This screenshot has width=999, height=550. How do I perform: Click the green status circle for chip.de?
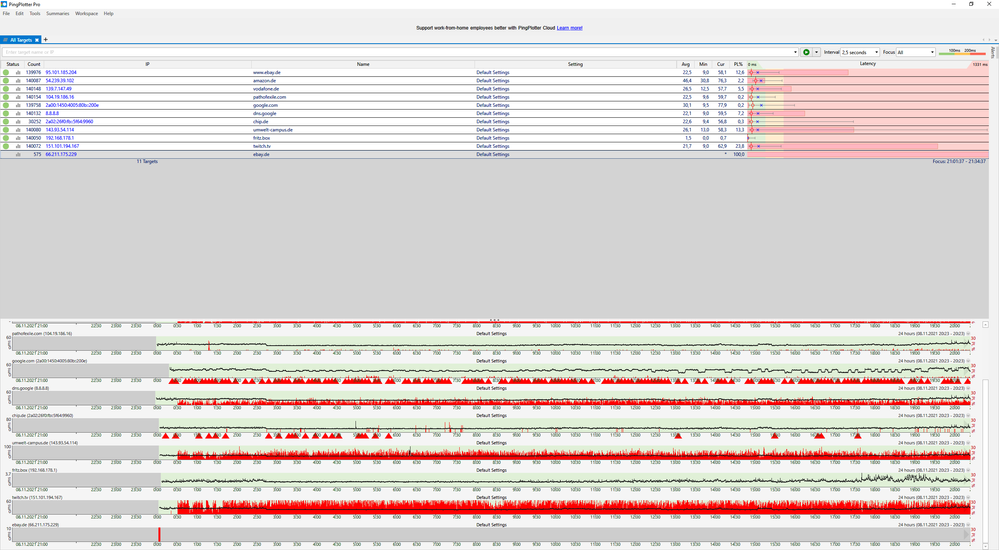[x=6, y=122]
